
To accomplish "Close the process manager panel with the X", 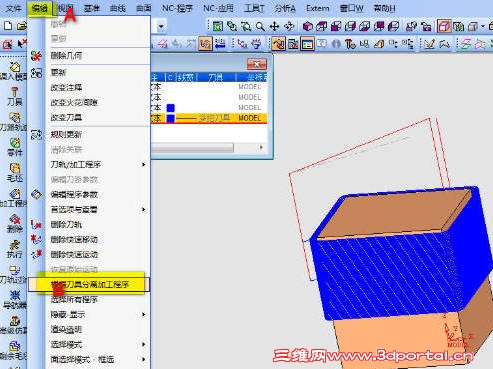I will pyautogui.click(x=257, y=64).
